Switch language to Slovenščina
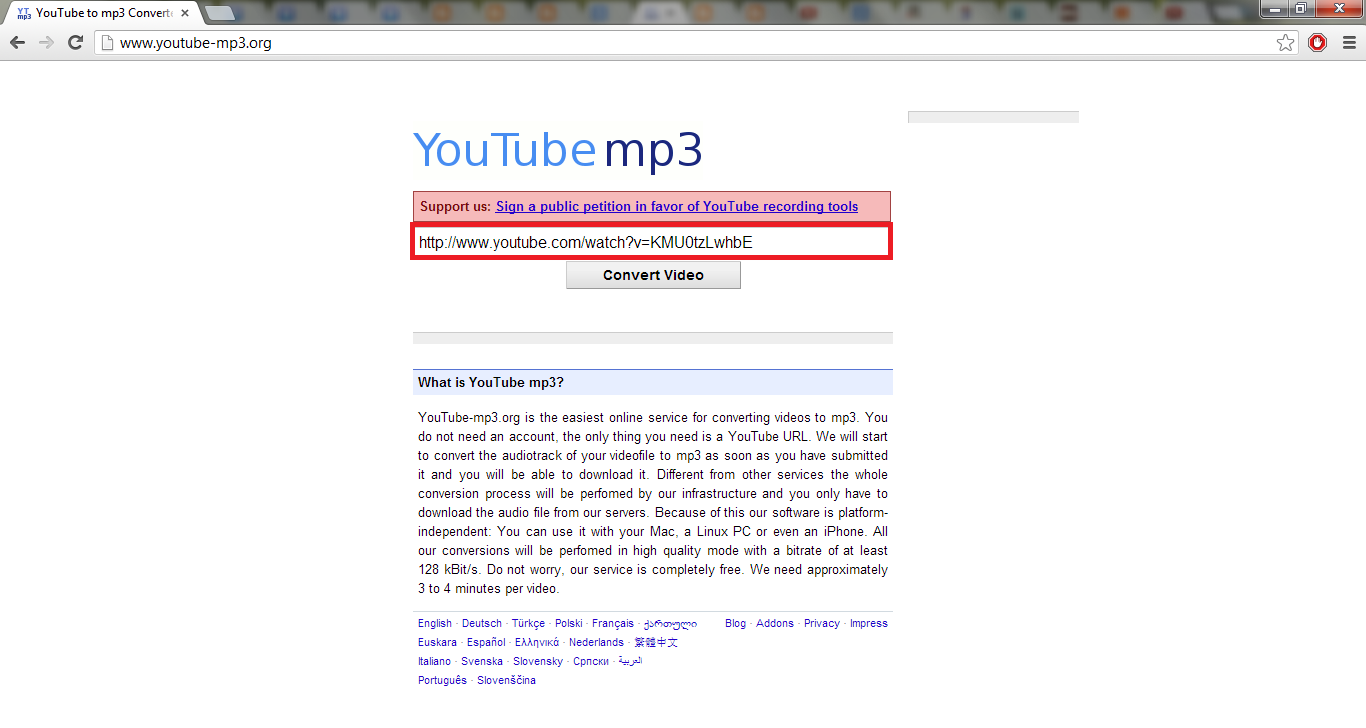 coord(506,681)
